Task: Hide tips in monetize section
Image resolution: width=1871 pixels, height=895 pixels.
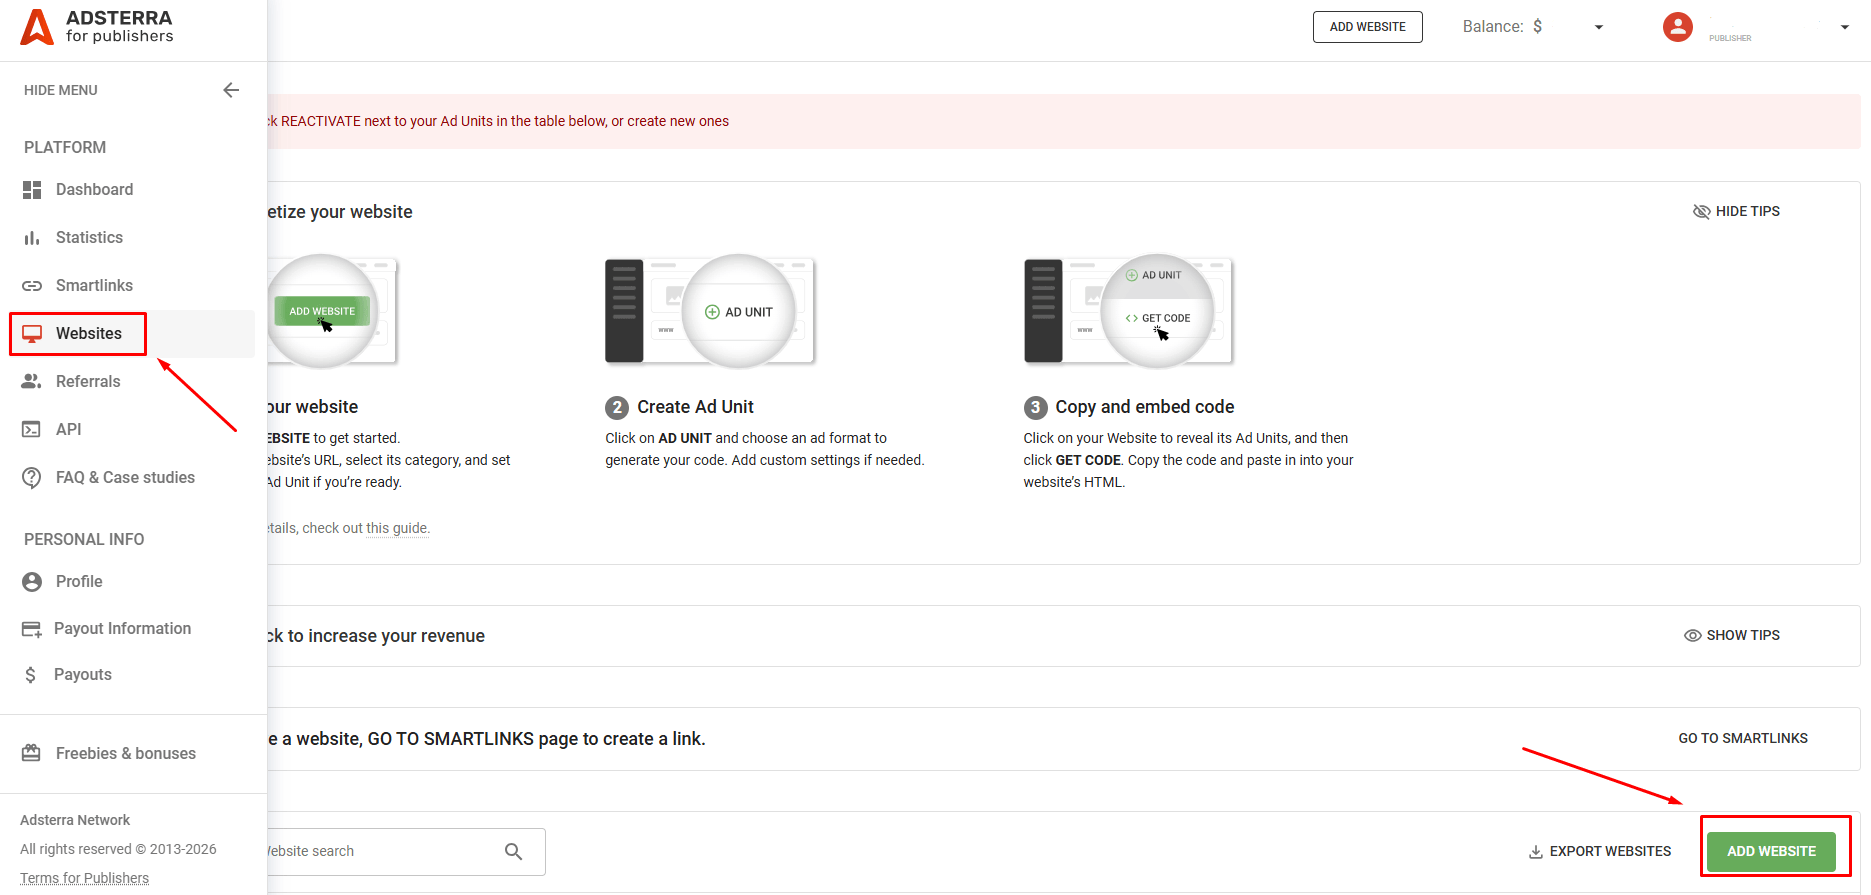Action: pos(1736,211)
